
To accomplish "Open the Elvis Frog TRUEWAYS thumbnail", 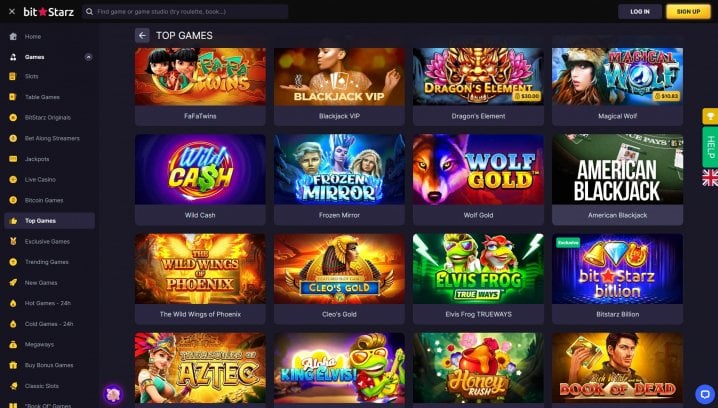I will 478,269.
